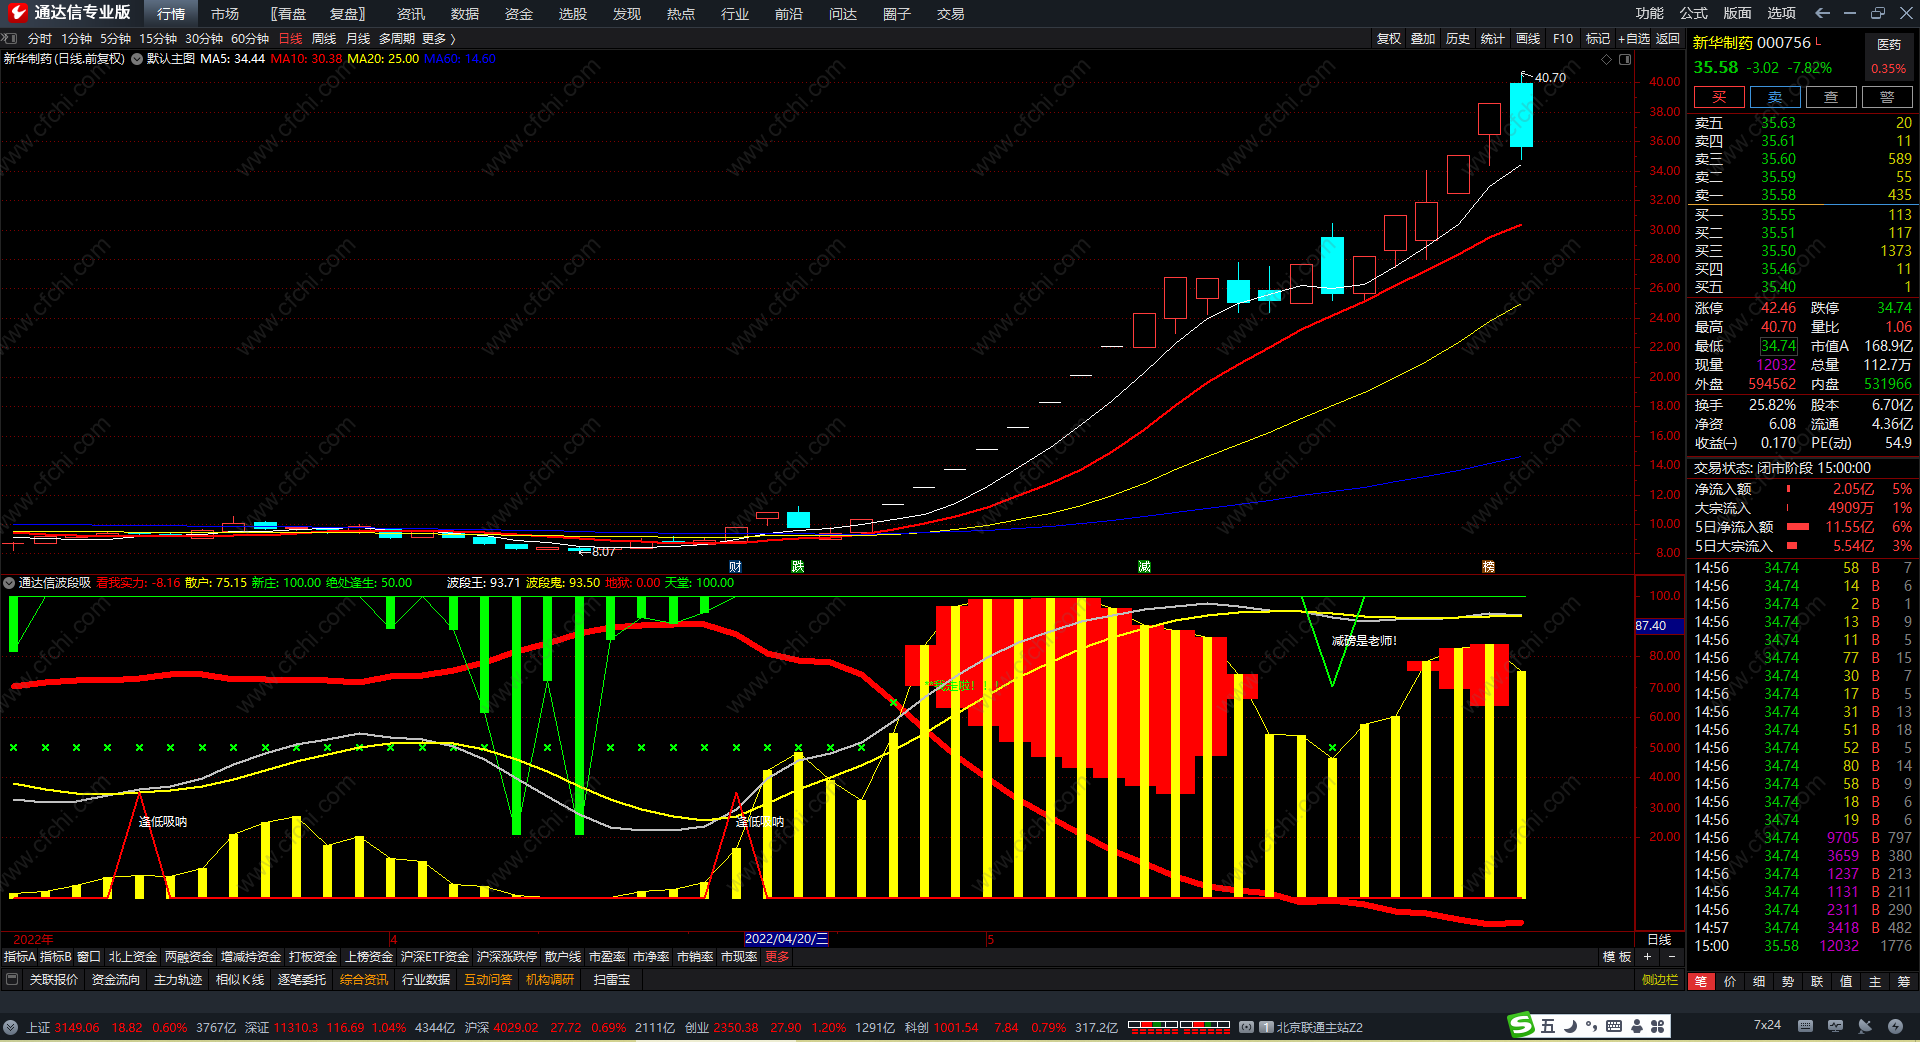The width and height of the screenshot is (1920, 1042).
Task: Click the diamond icon above the chart
Action: coord(1607,59)
